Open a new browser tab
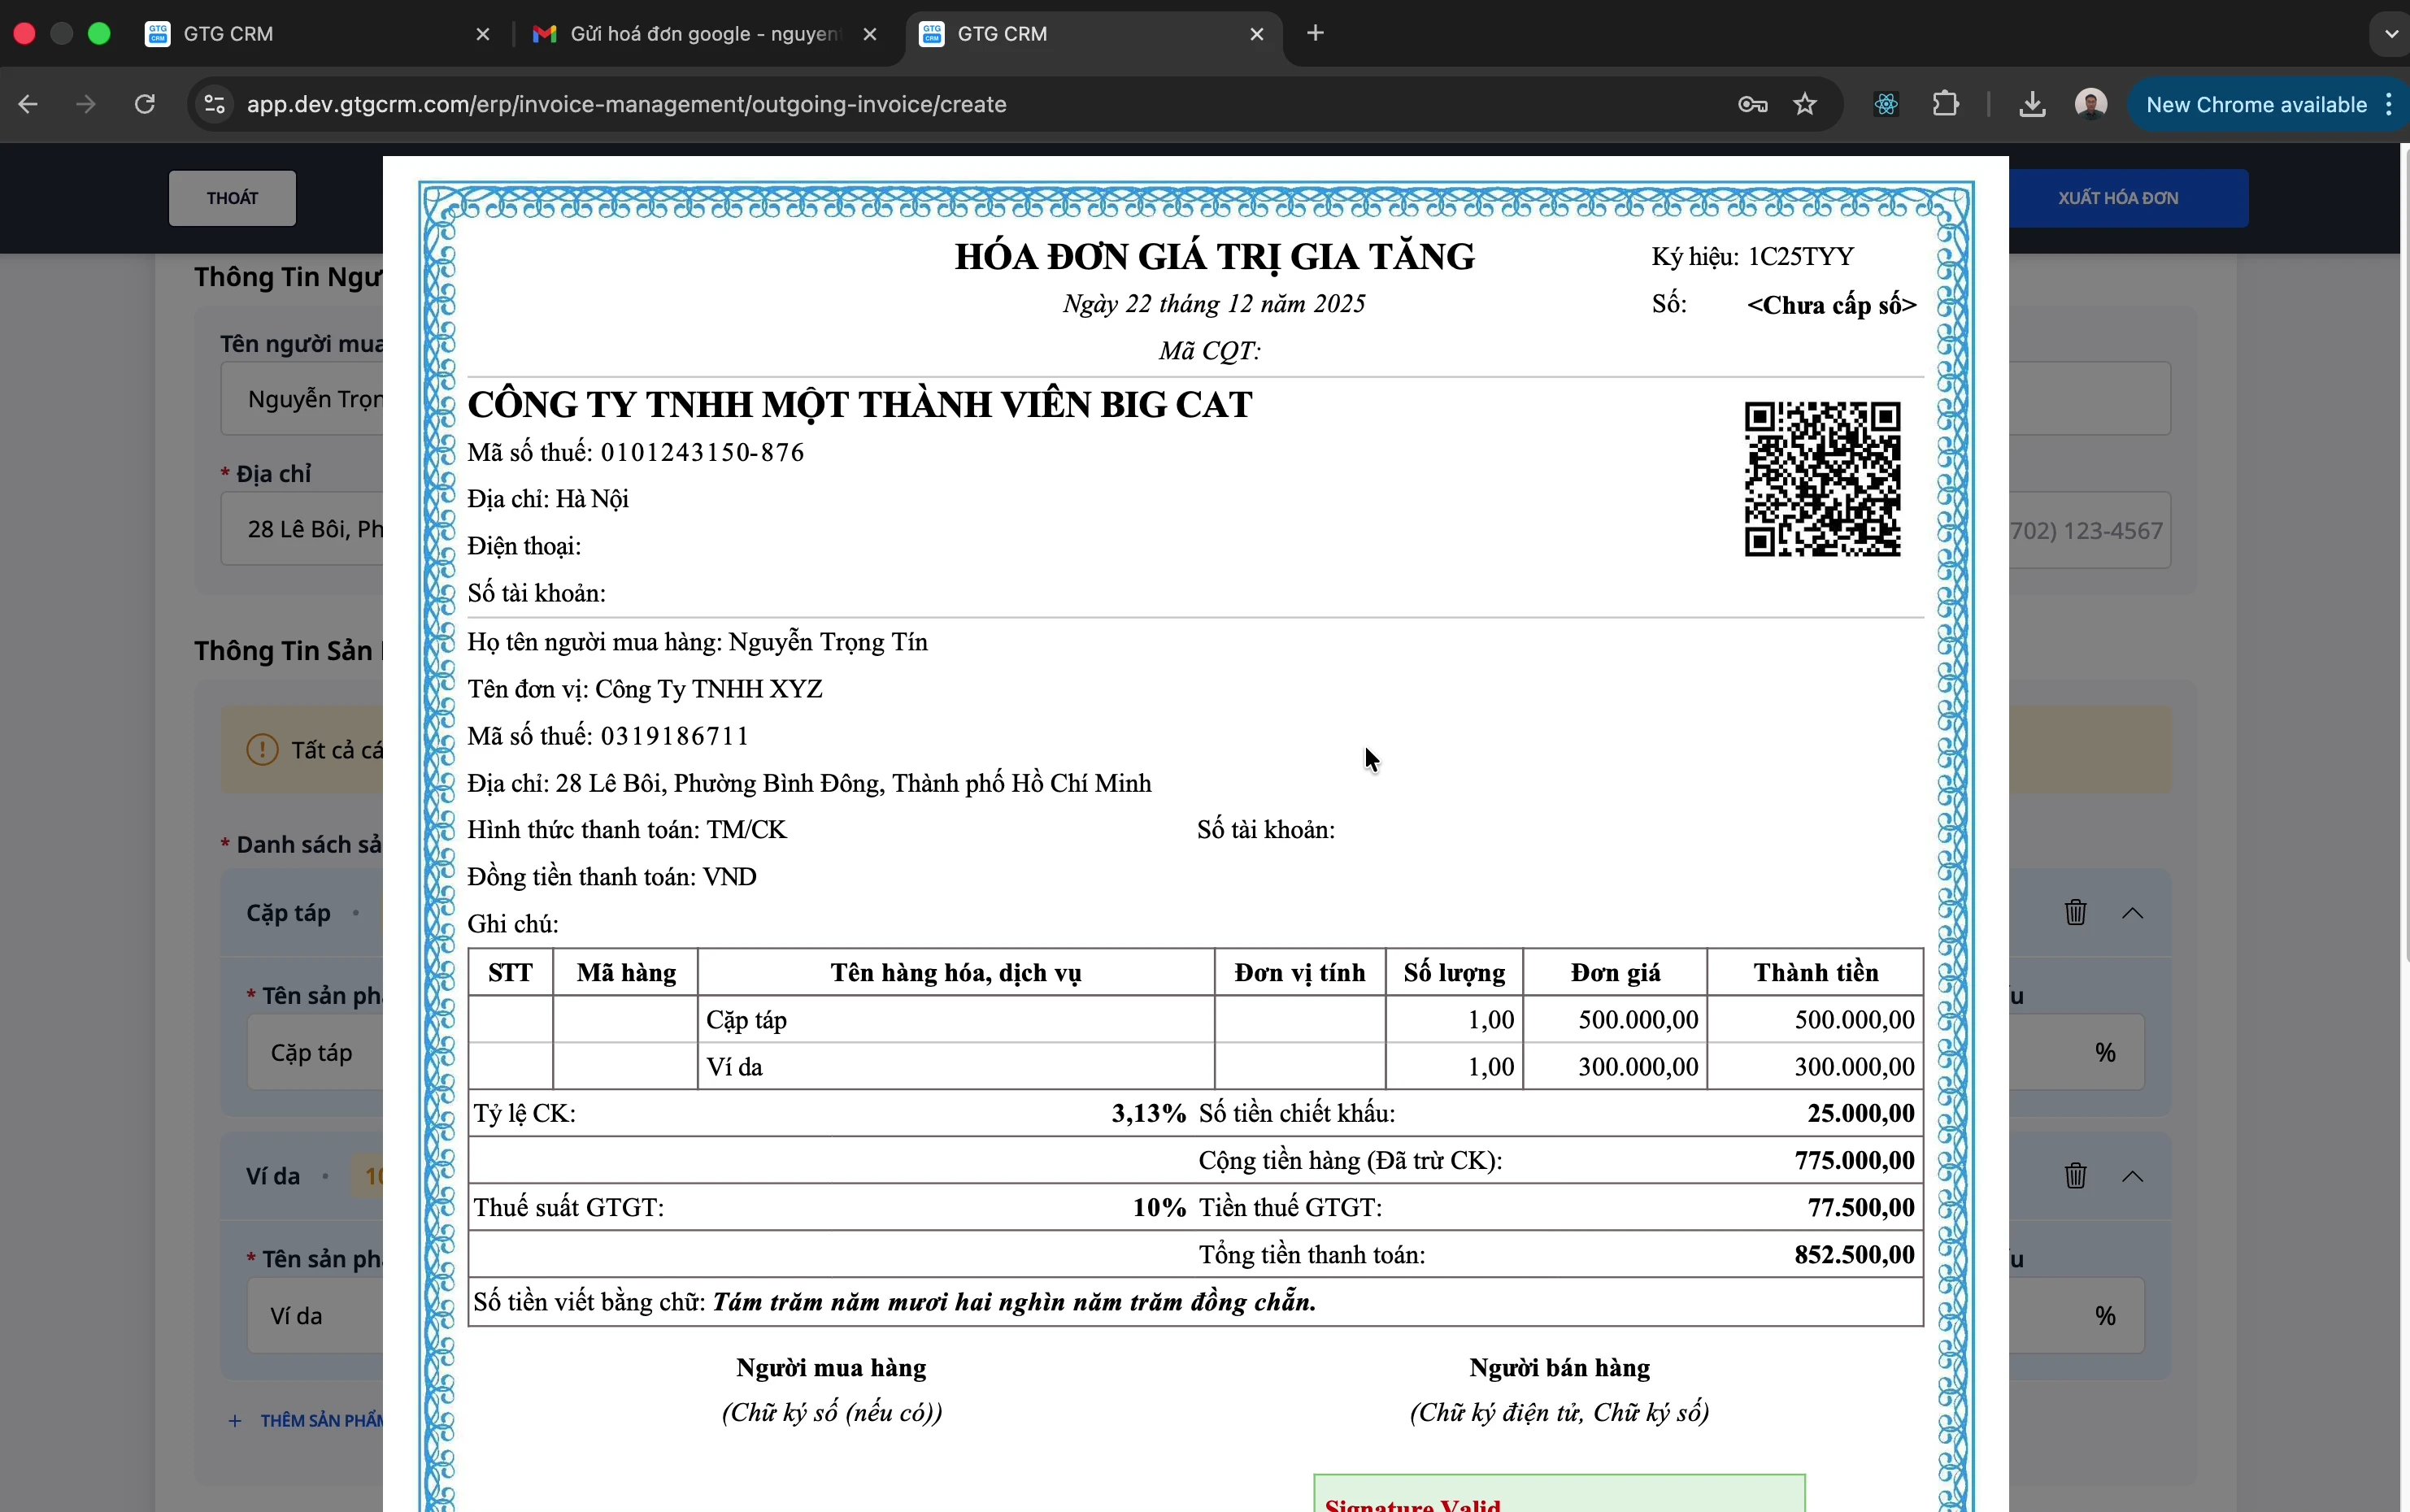The width and height of the screenshot is (2410, 1512). [1316, 34]
